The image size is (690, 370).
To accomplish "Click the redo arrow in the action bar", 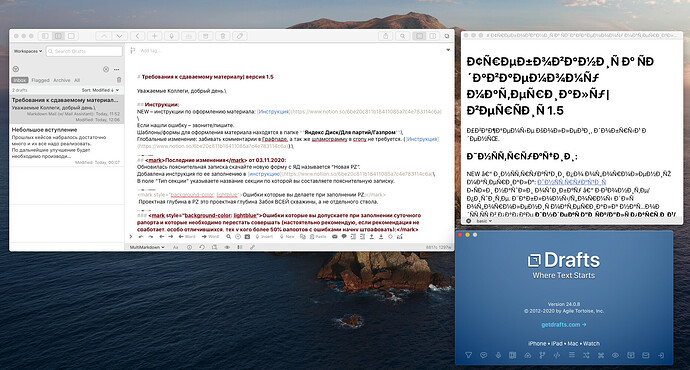I will 150,237.
